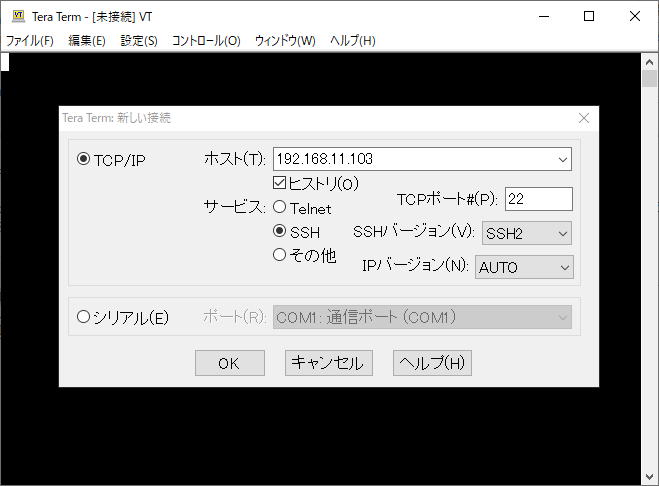The image size is (659, 486).
Task: Close the 新しい接続 dialog with X
Action: [x=584, y=118]
